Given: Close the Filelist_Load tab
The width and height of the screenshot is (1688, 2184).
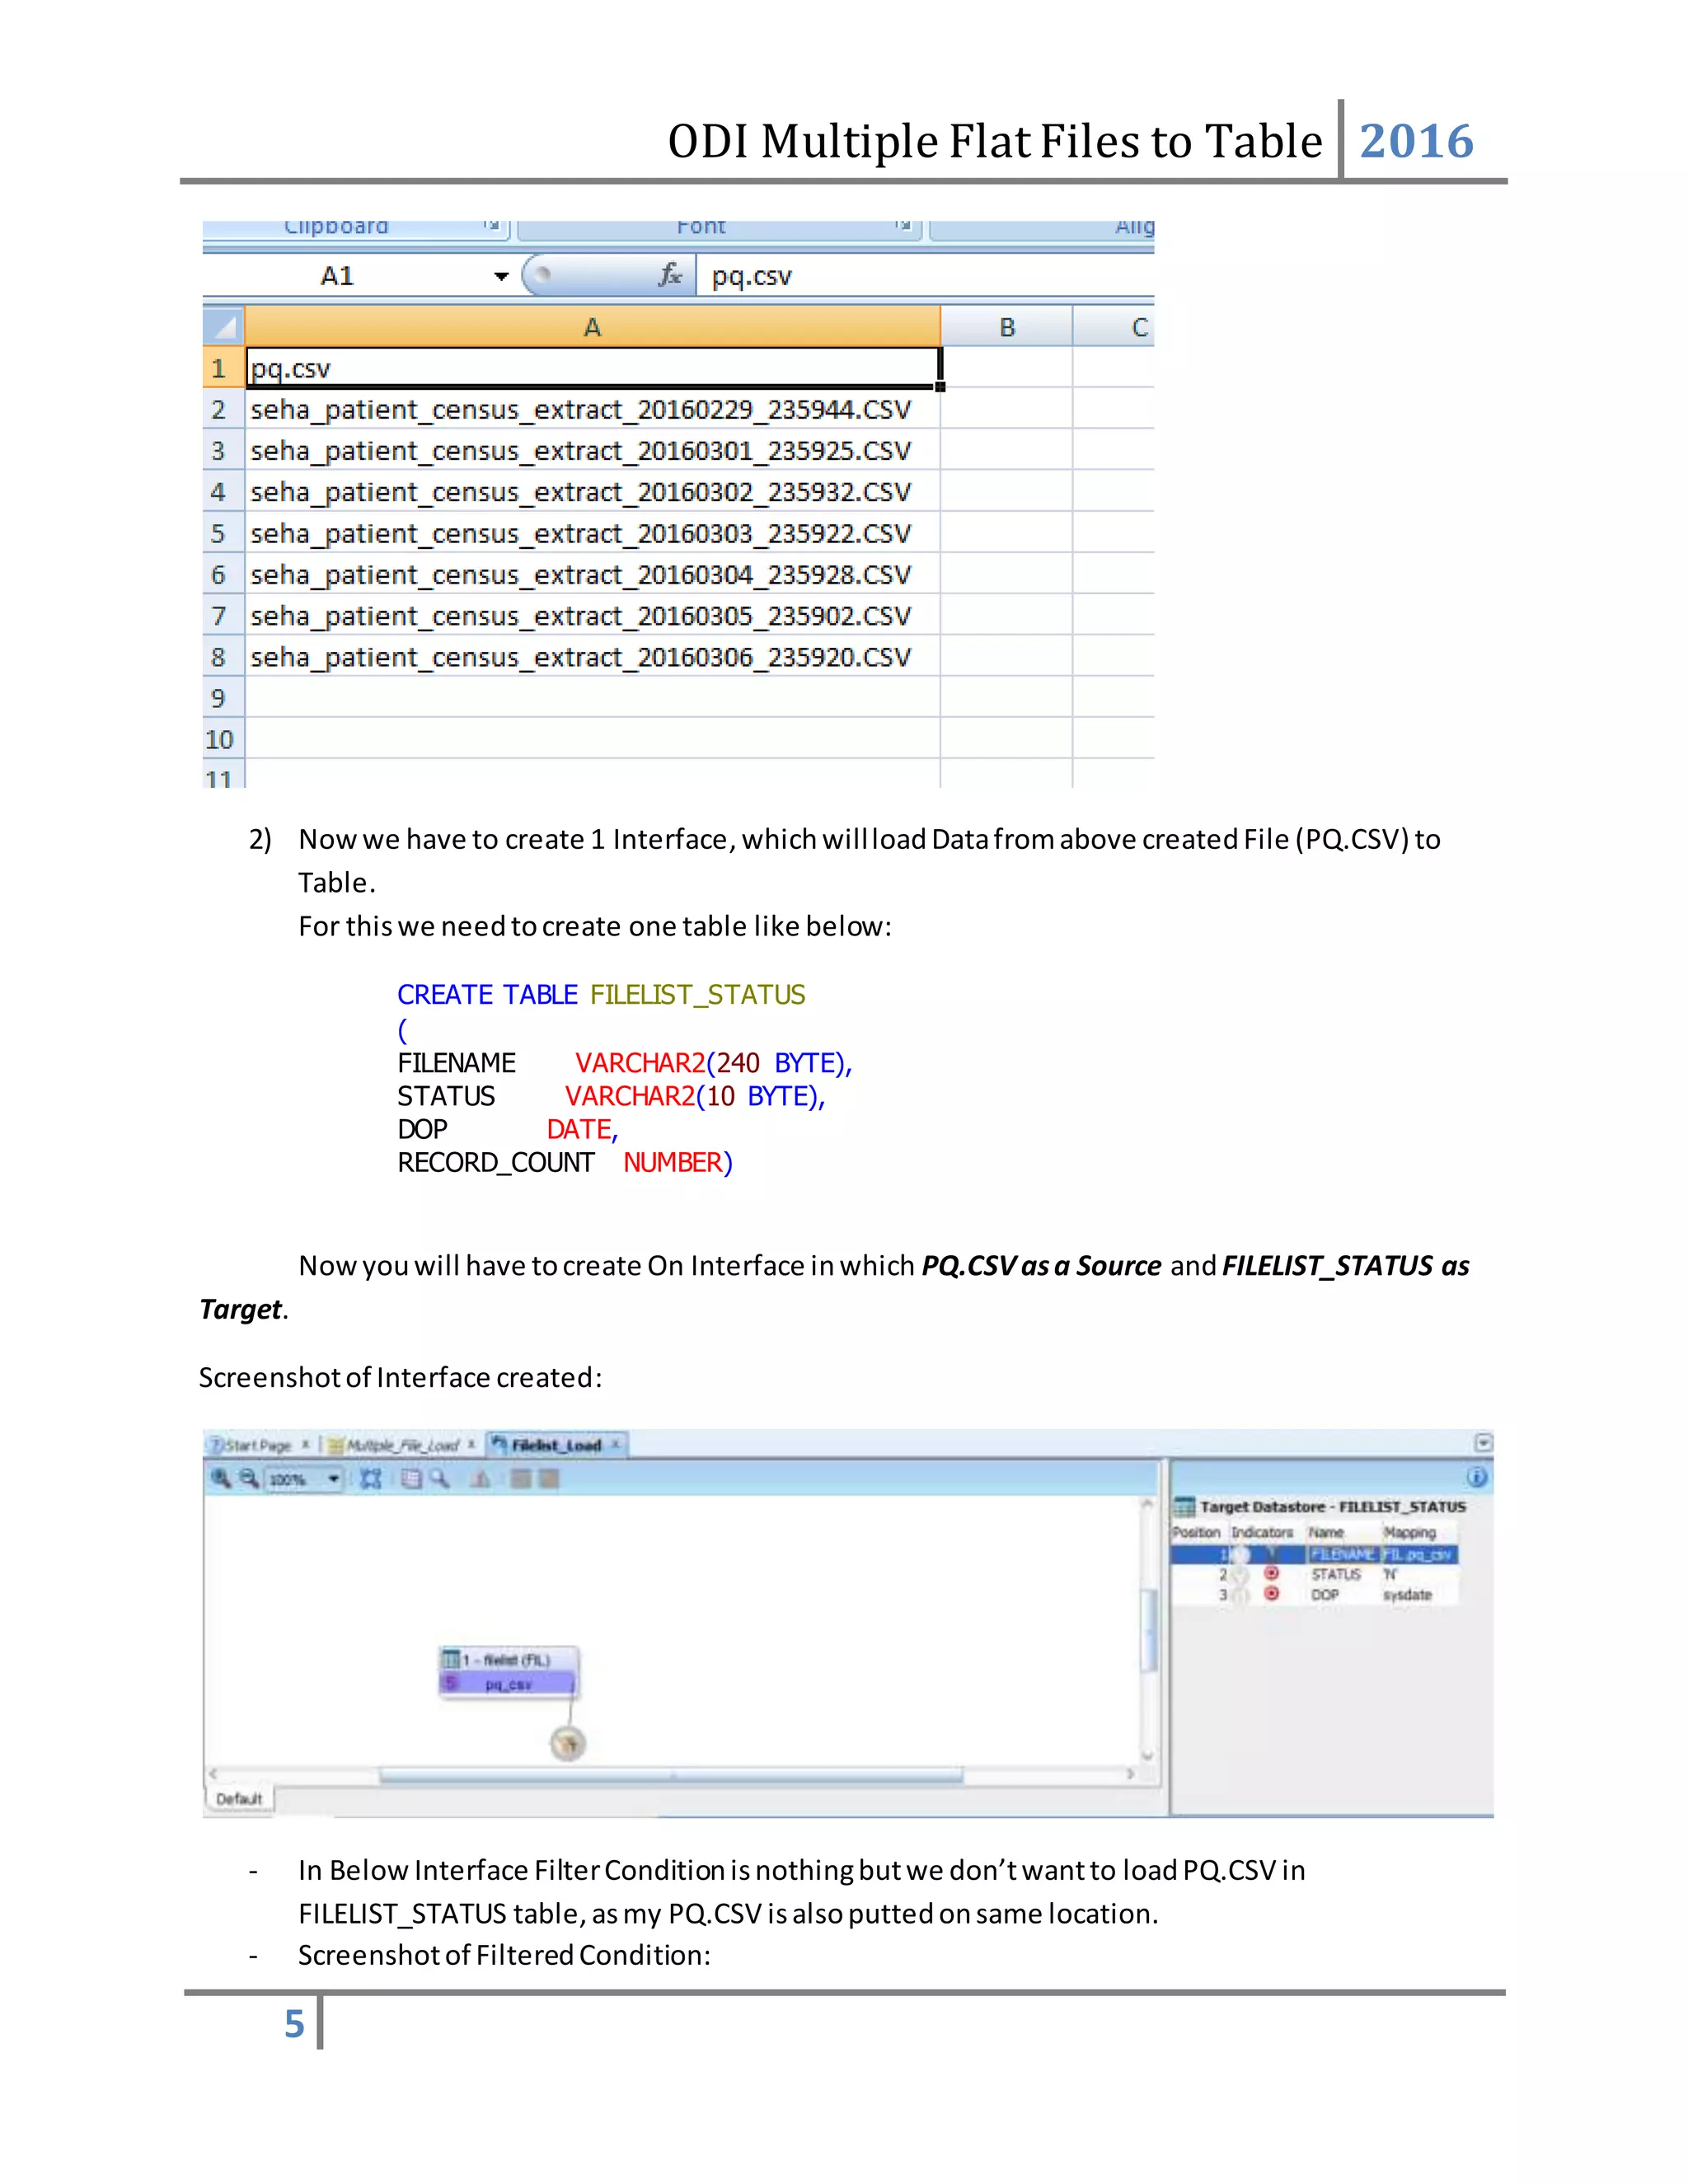Looking at the screenshot, I should pos(616,1444).
